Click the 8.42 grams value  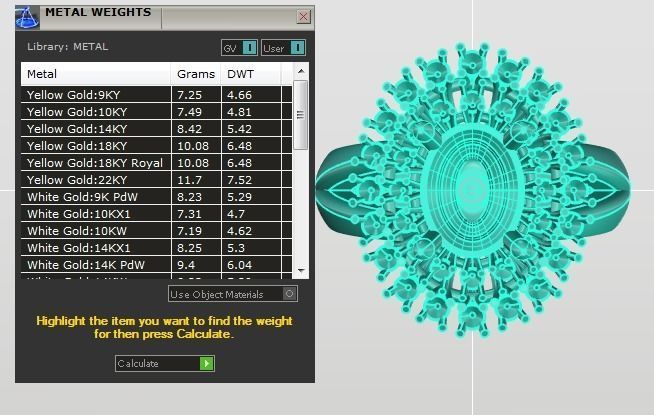tap(189, 129)
